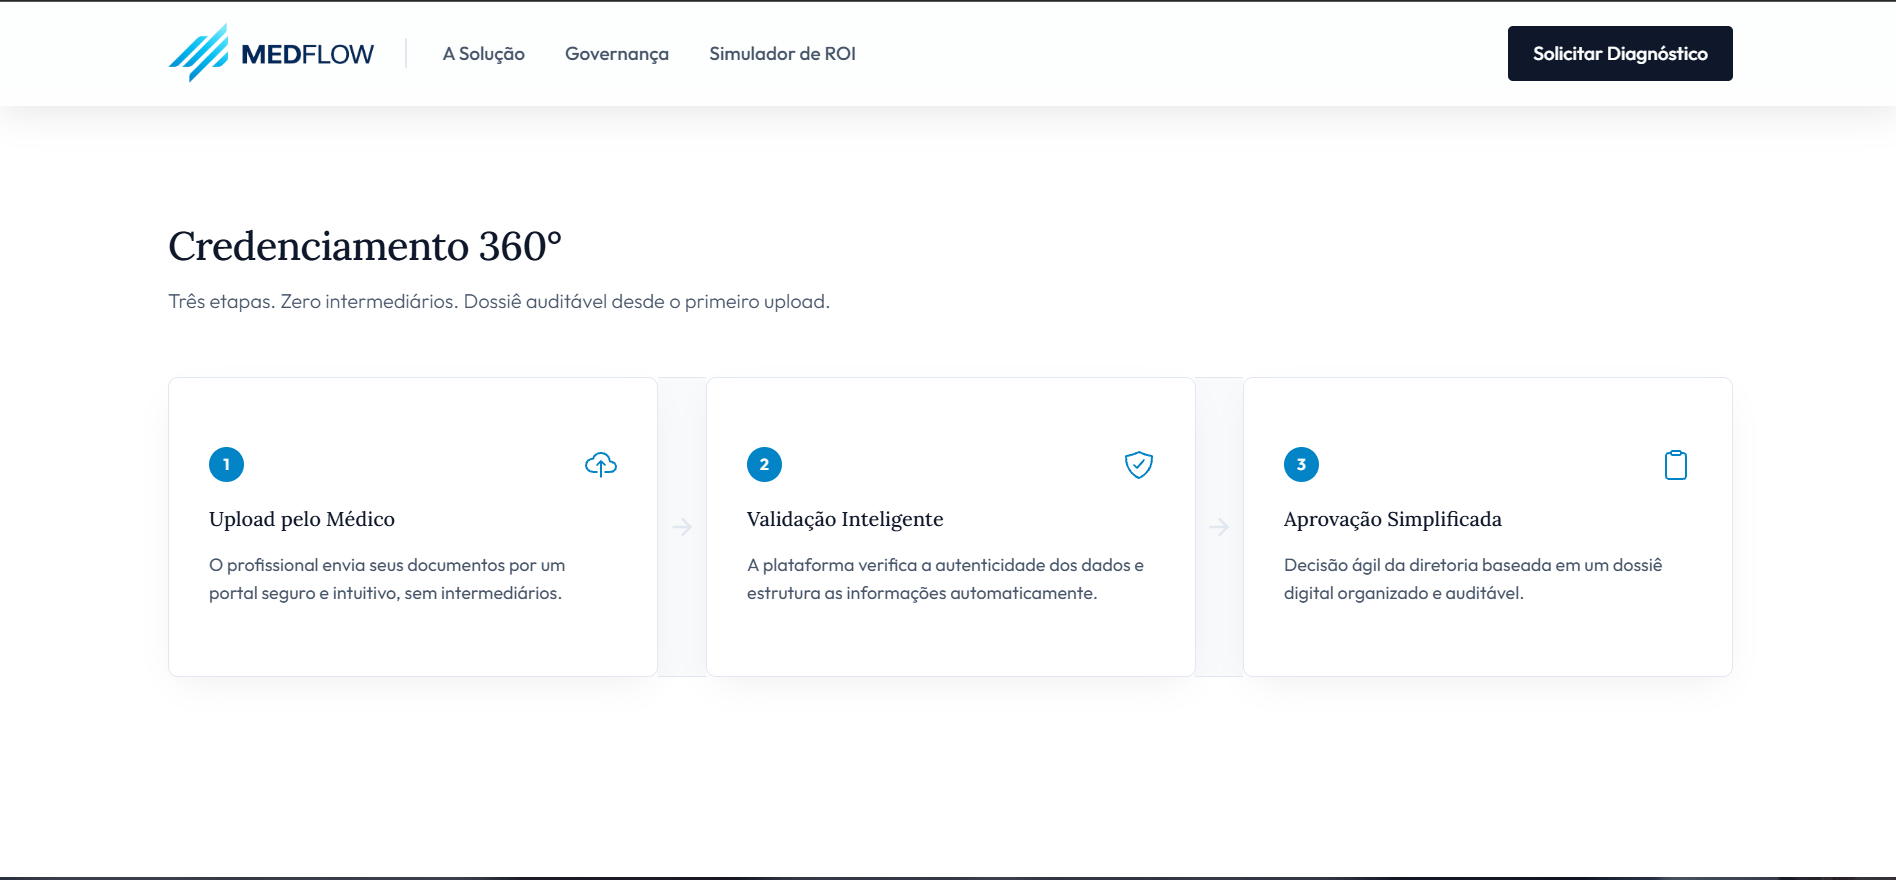Click the MedFlow logo
Image resolution: width=1896 pixels, height=880 pixels.
(x=271, y=53)
